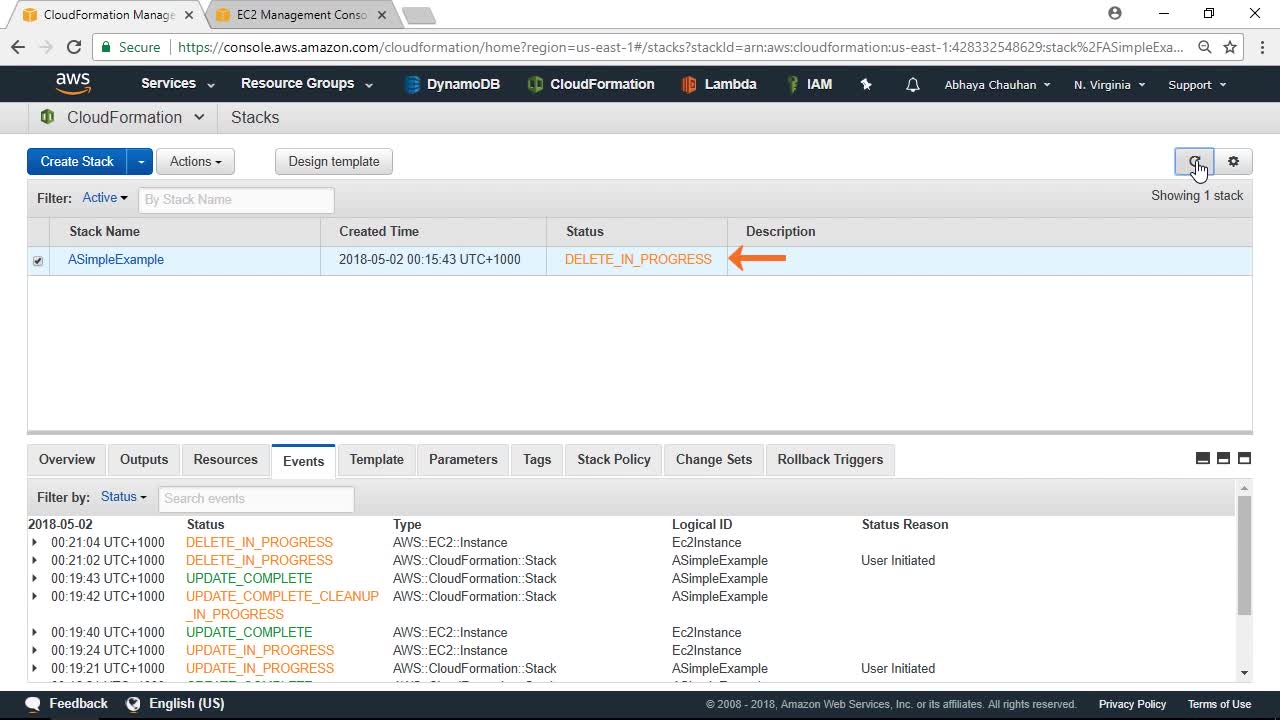Viewport: 1280px width, 720px height.
Task: Switch to the Outputs tab
Action: tap(144, 459)
